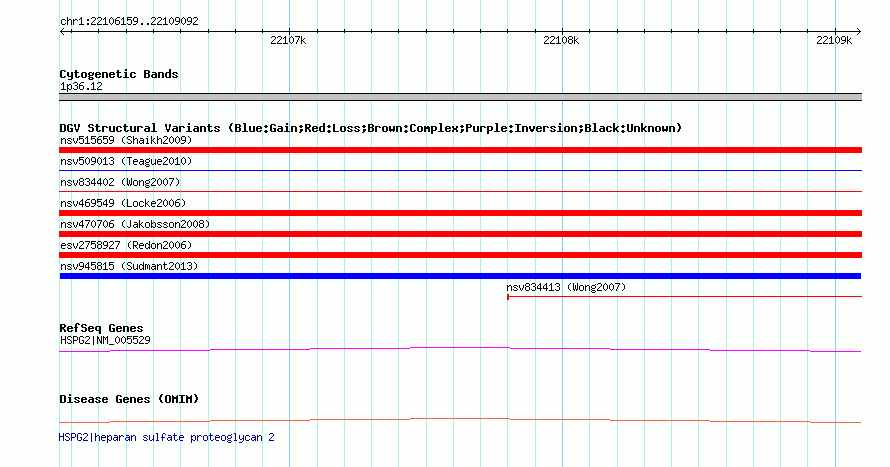Select the DGV Structural Variants track title
This screenshot has width=890, height=467.
371,128
